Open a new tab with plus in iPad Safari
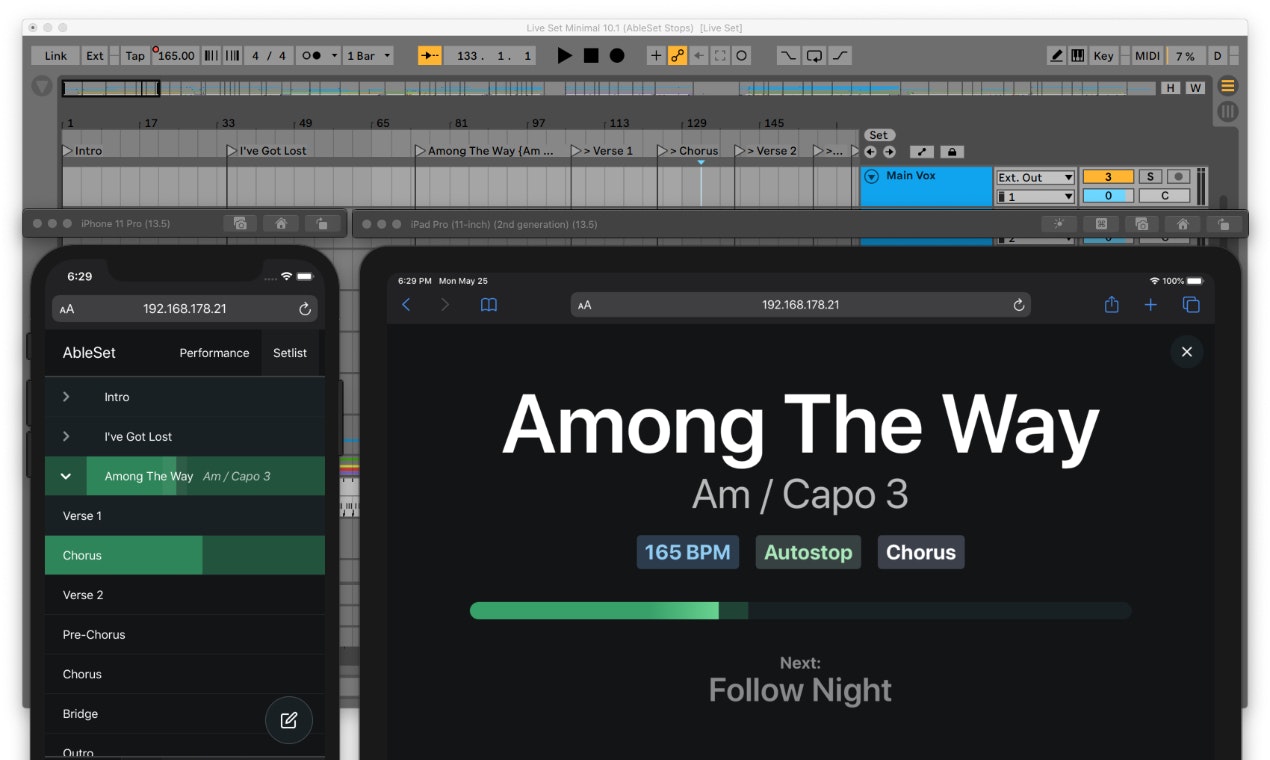This screenshot has height=760, width=1270. pos(1151,305)
